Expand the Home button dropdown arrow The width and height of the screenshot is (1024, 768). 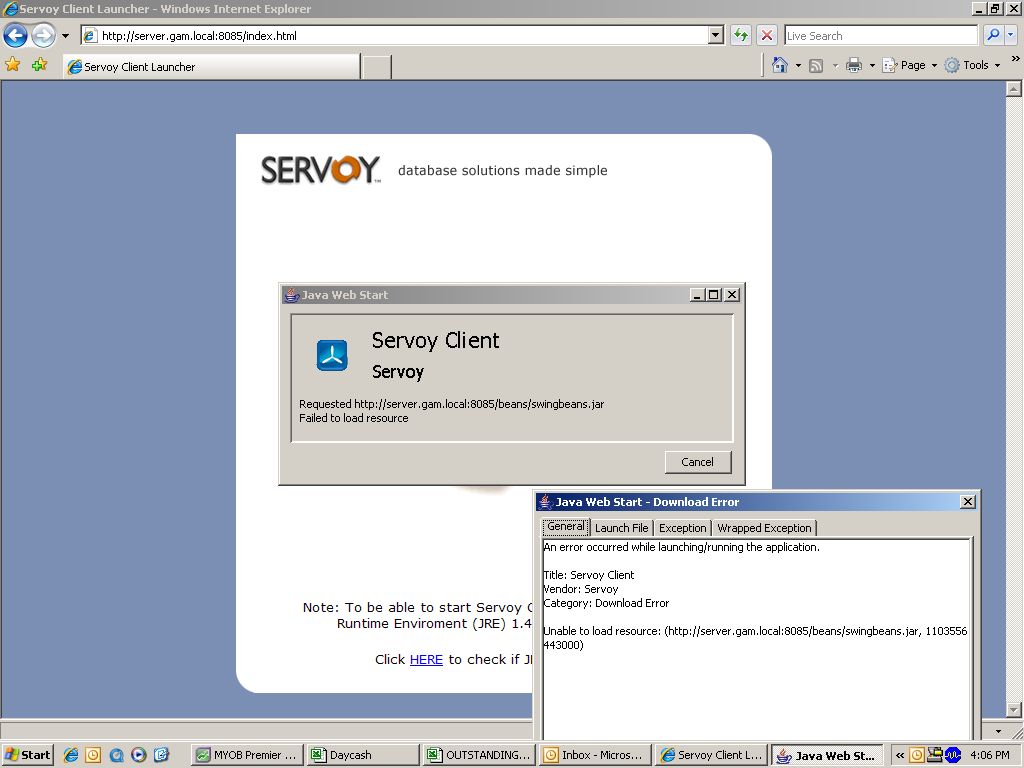798,65
